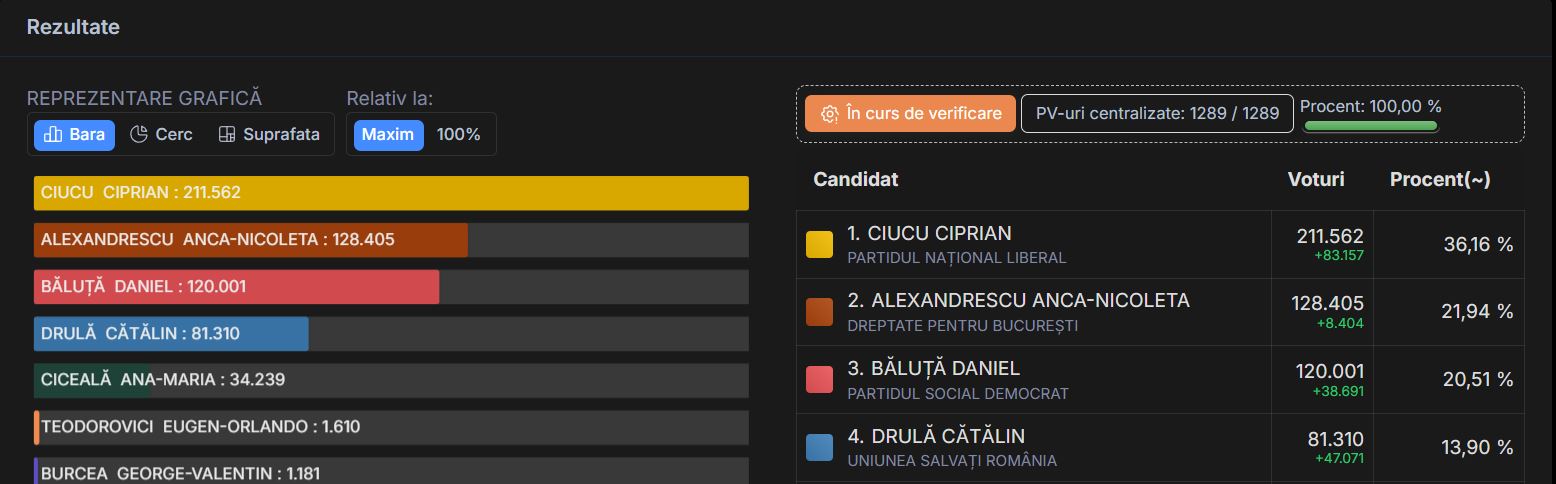Click the În curs de verificare button
The image size is (1556, 484).
(x=911, y=114)
